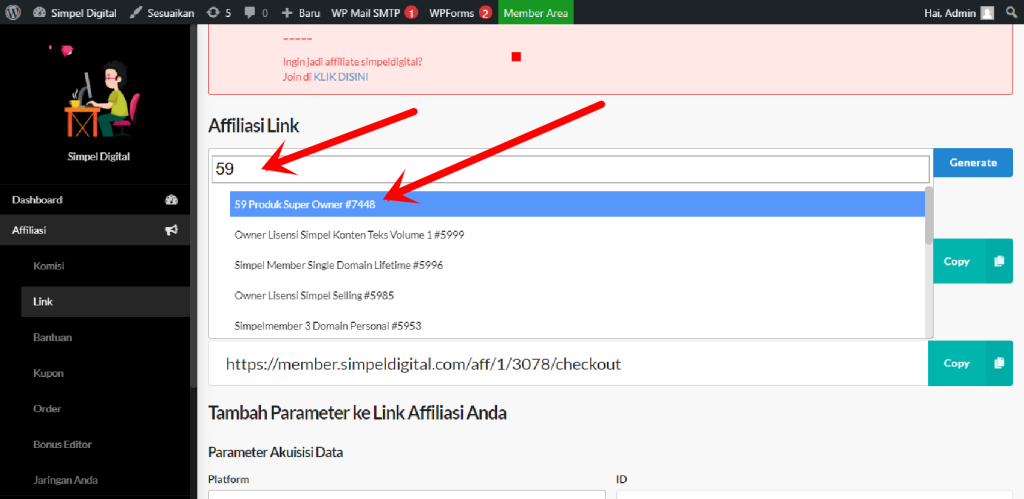Click the WP Mail SMTP notification badge
Image resolution: width=1024 pixels, height=499 pixels.
[411, 13]
